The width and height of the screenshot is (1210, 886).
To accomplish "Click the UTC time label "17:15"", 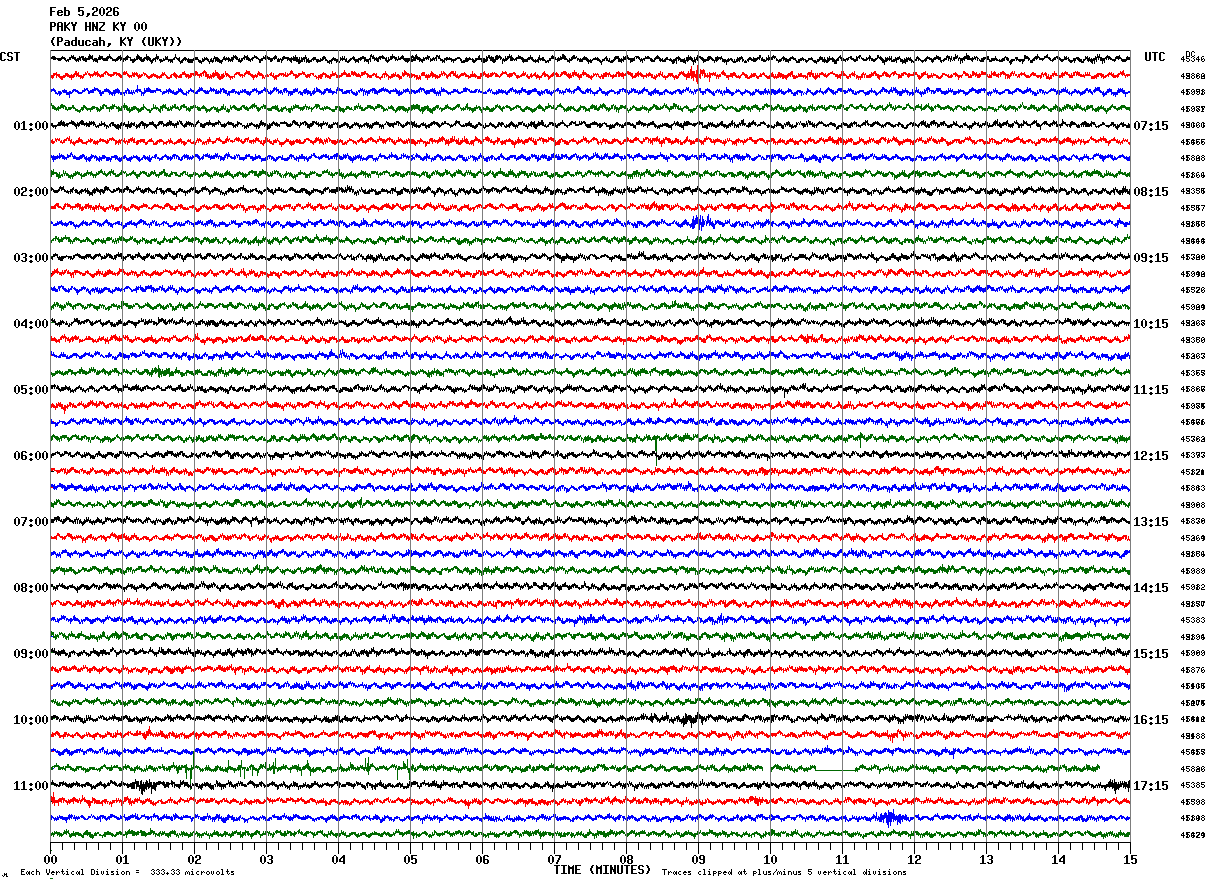I will [x=1151, y=786].
